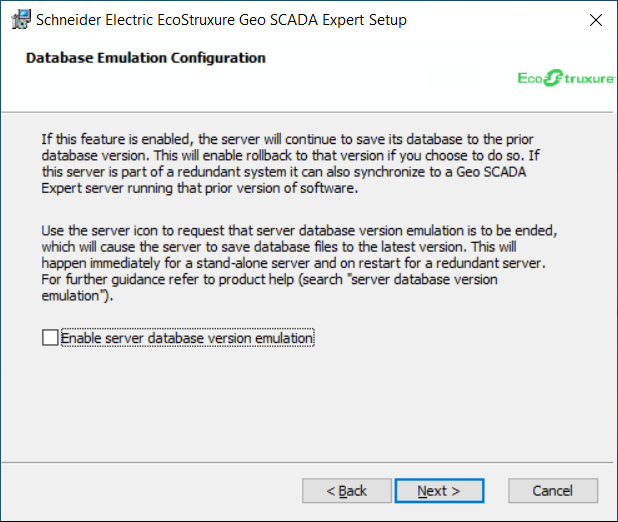Click the "Geo SCADA Expert server" text in the description
This screenshot has height=522, width=618.
pyautogui.click(x=528, y=173)
